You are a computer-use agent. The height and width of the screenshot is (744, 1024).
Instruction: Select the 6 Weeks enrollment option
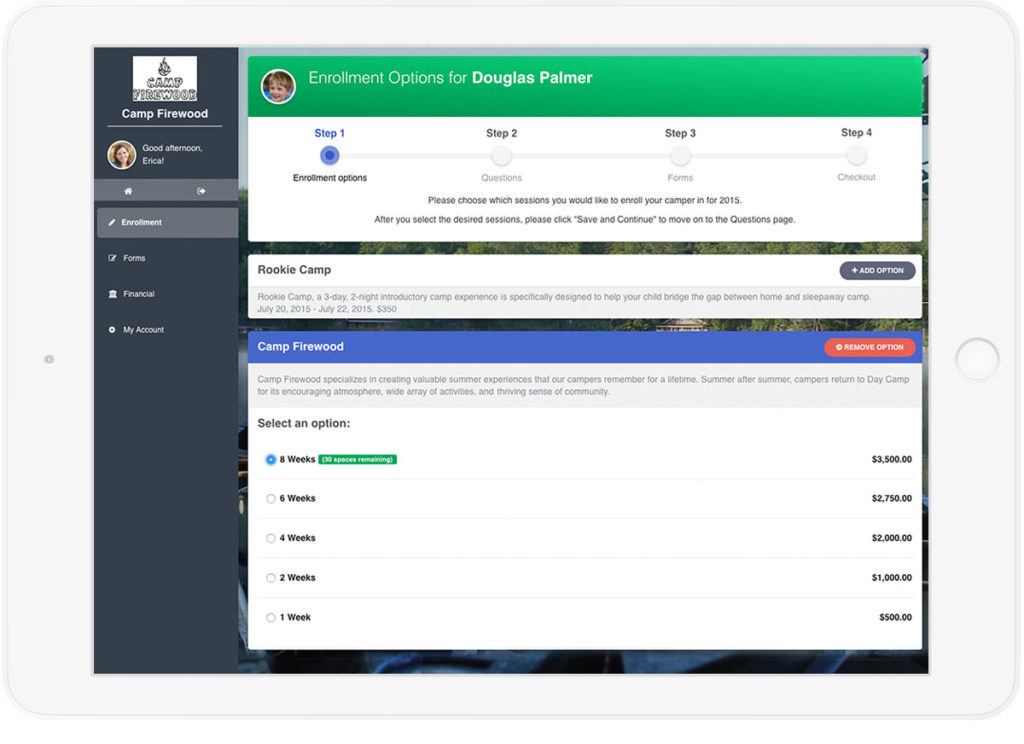point(268,498)
